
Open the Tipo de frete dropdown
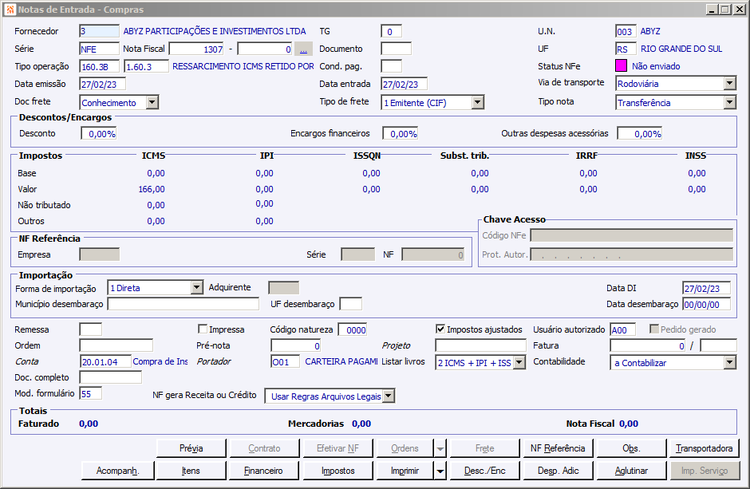477,102
